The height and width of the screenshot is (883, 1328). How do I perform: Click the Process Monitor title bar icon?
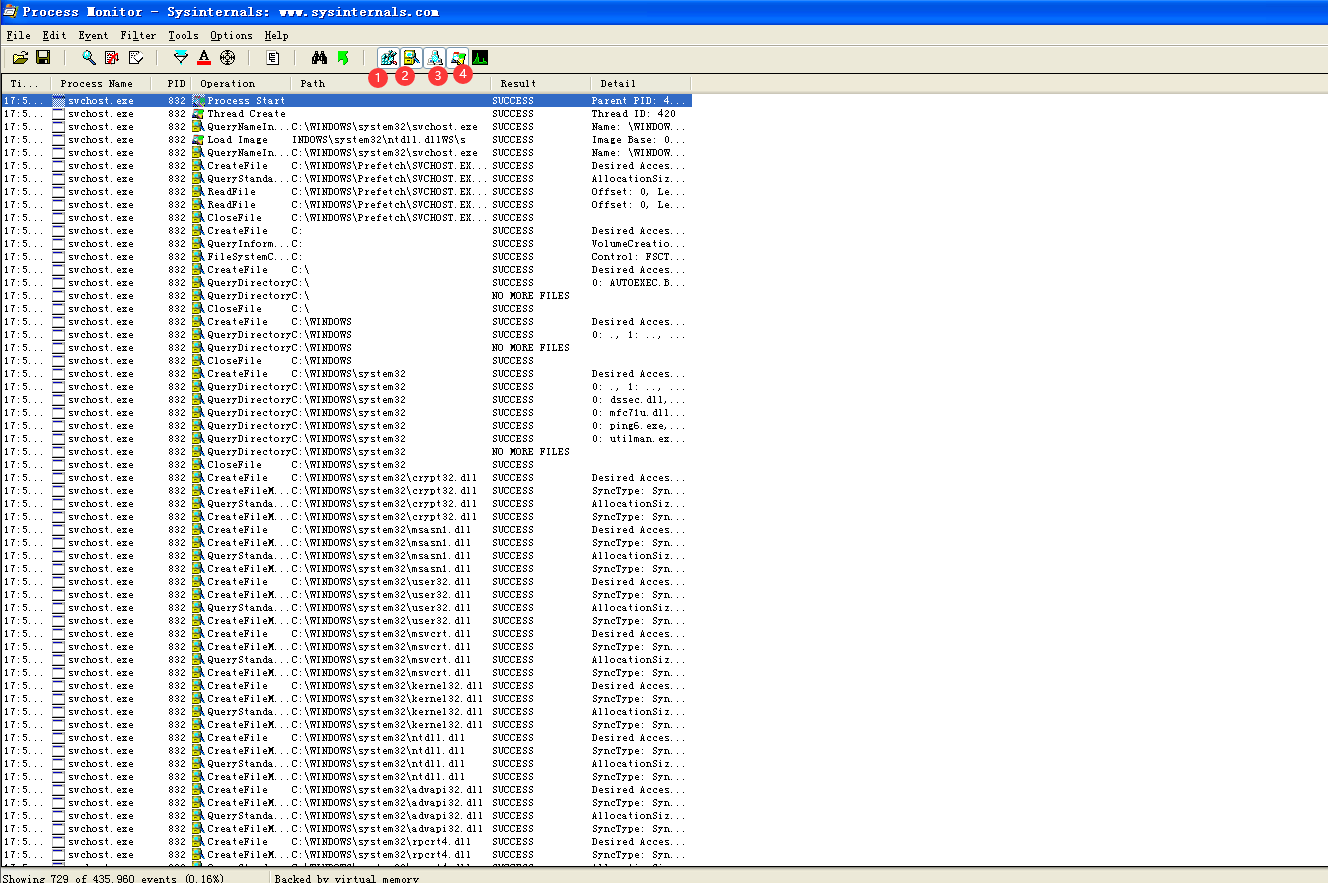coord(10,11)
